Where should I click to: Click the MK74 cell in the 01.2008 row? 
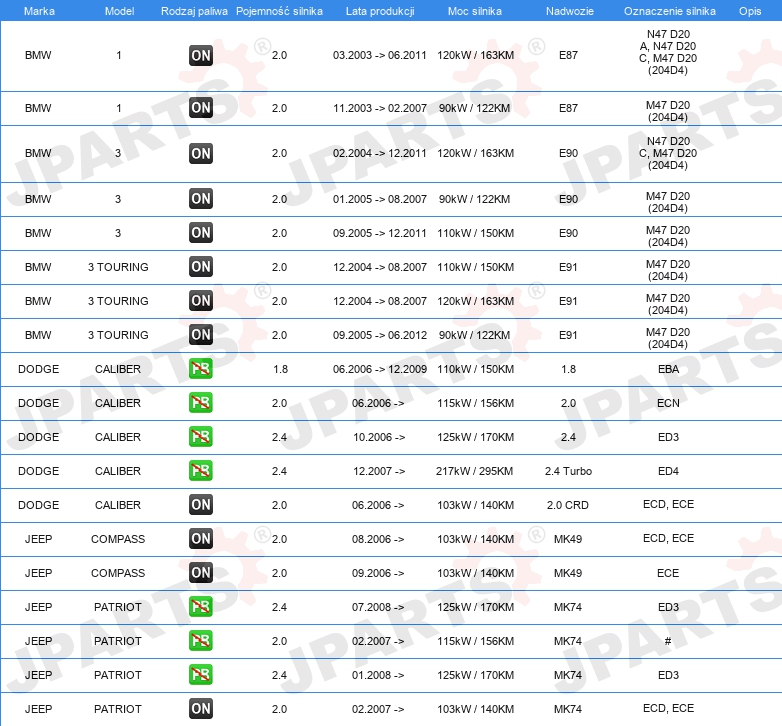click(568, 675)
